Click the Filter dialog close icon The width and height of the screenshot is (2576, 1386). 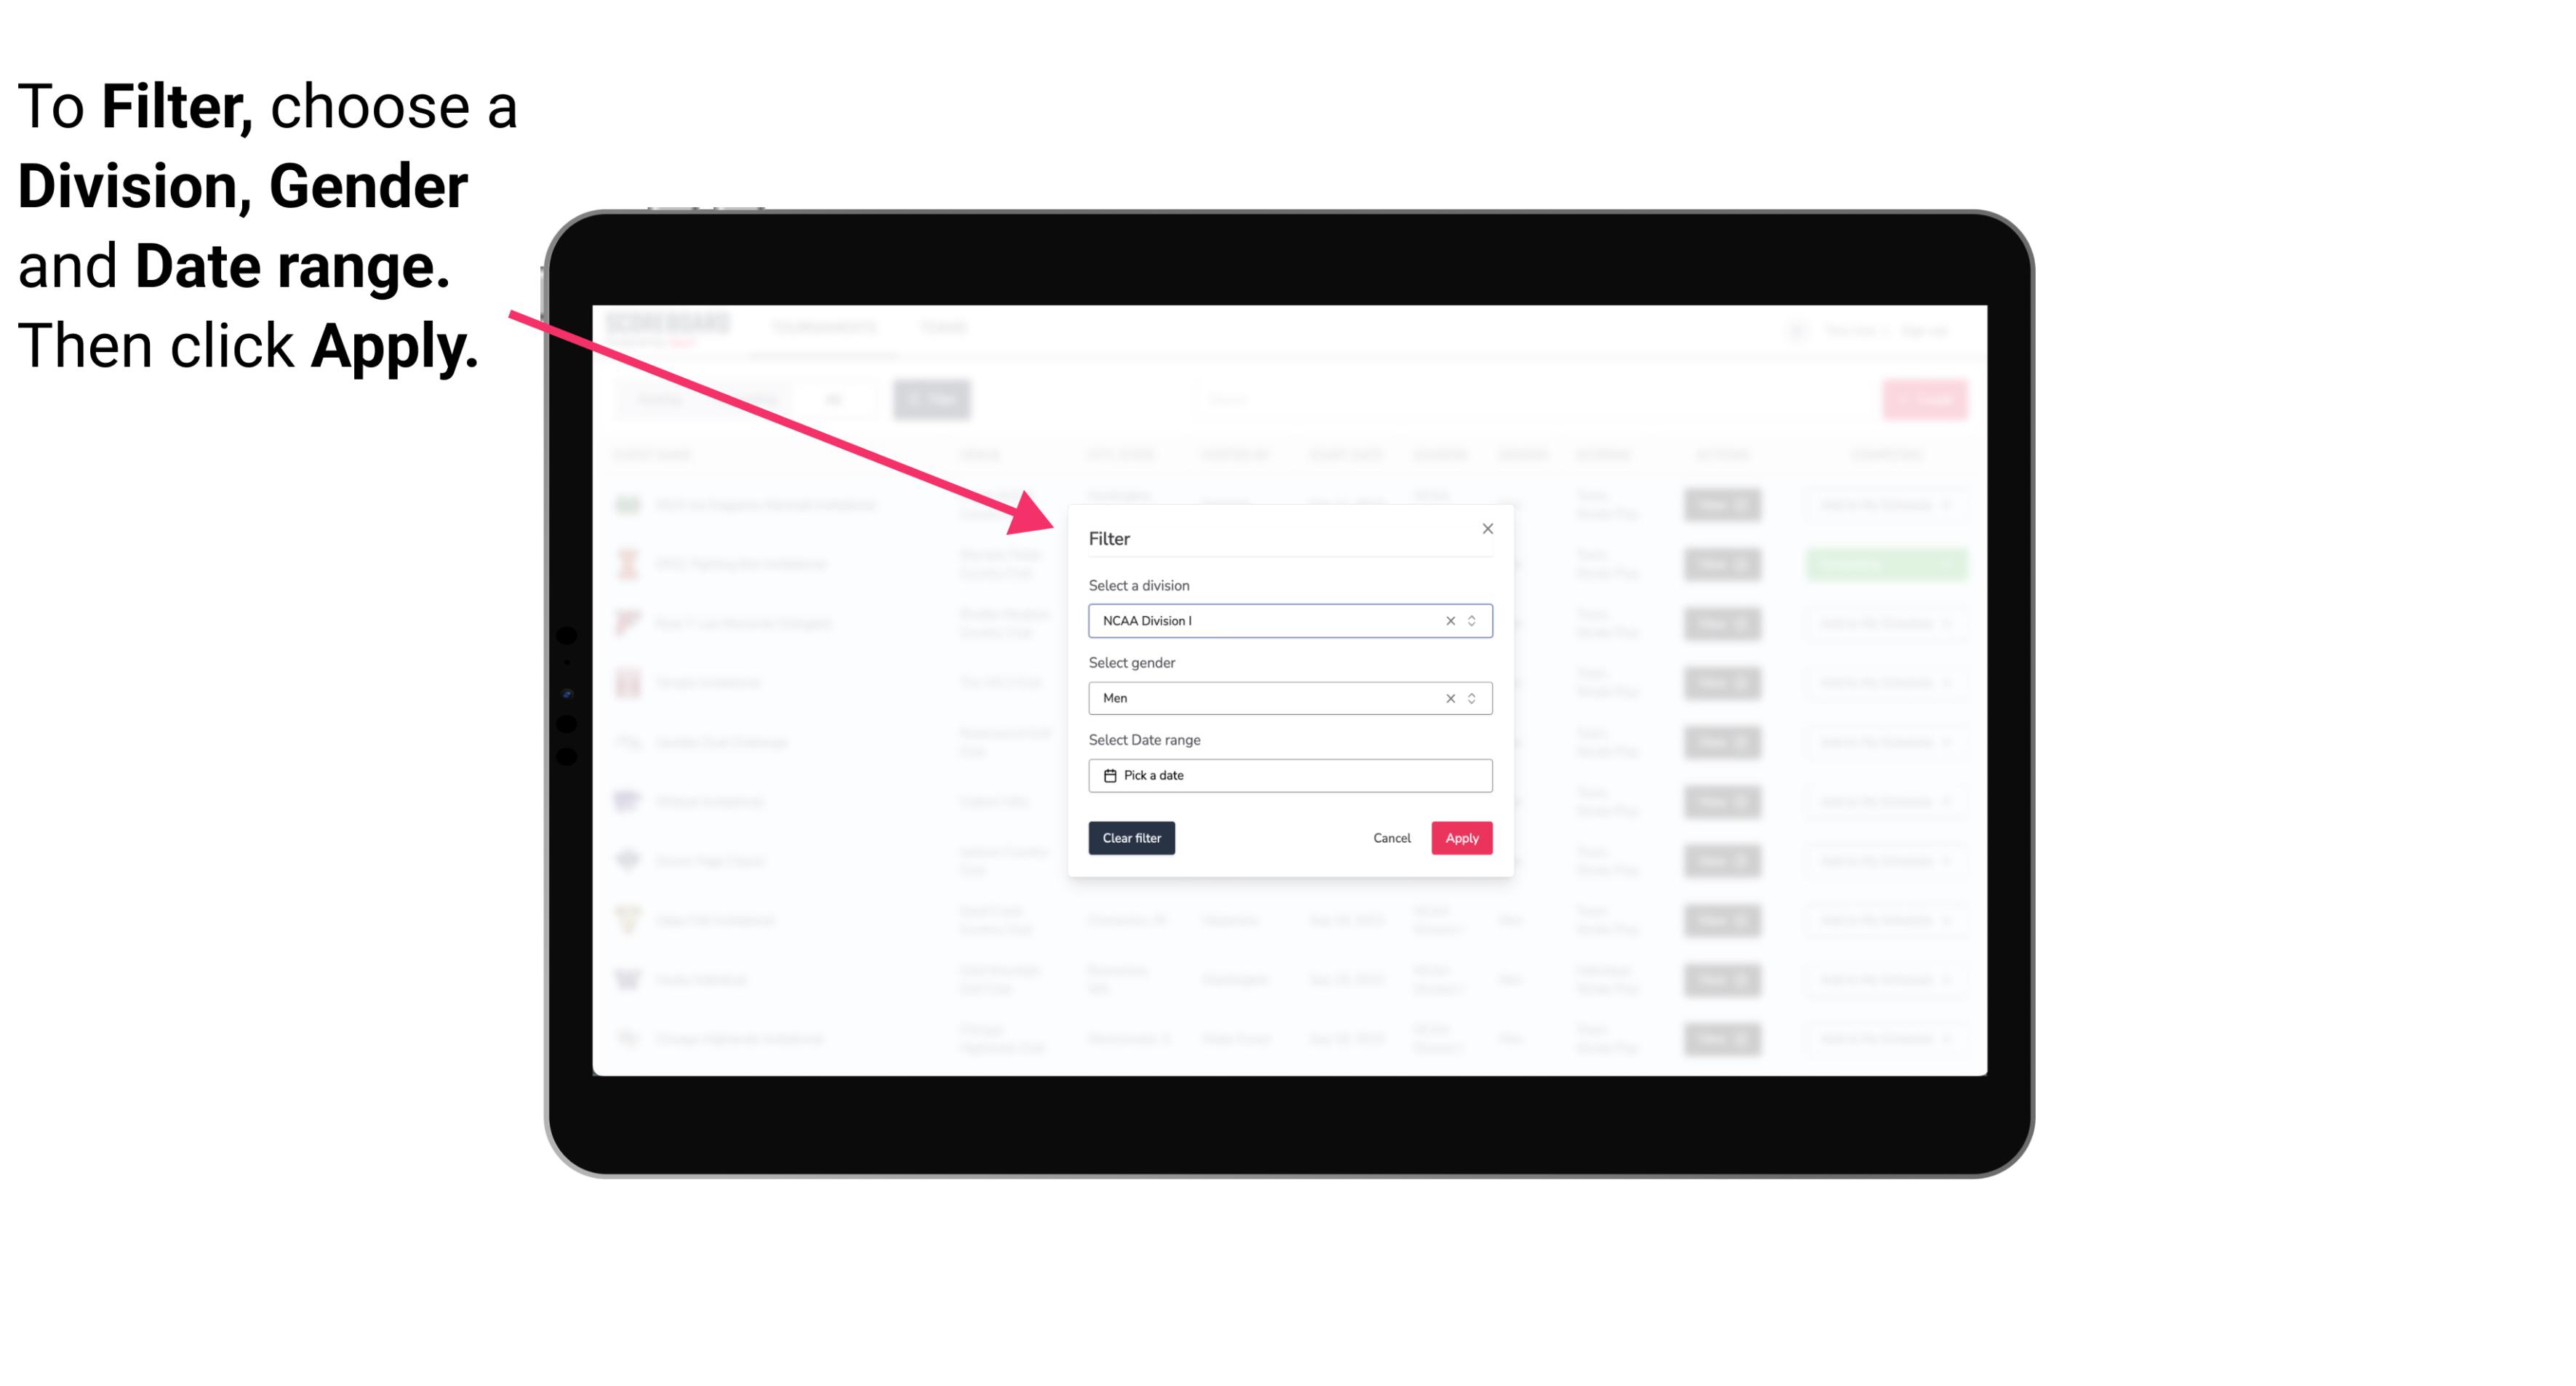[x=1485, y=529]
